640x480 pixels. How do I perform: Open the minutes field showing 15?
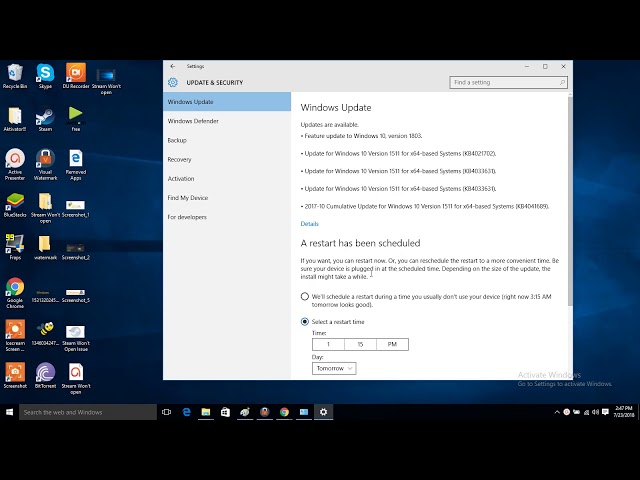click(x=360, y=344)
